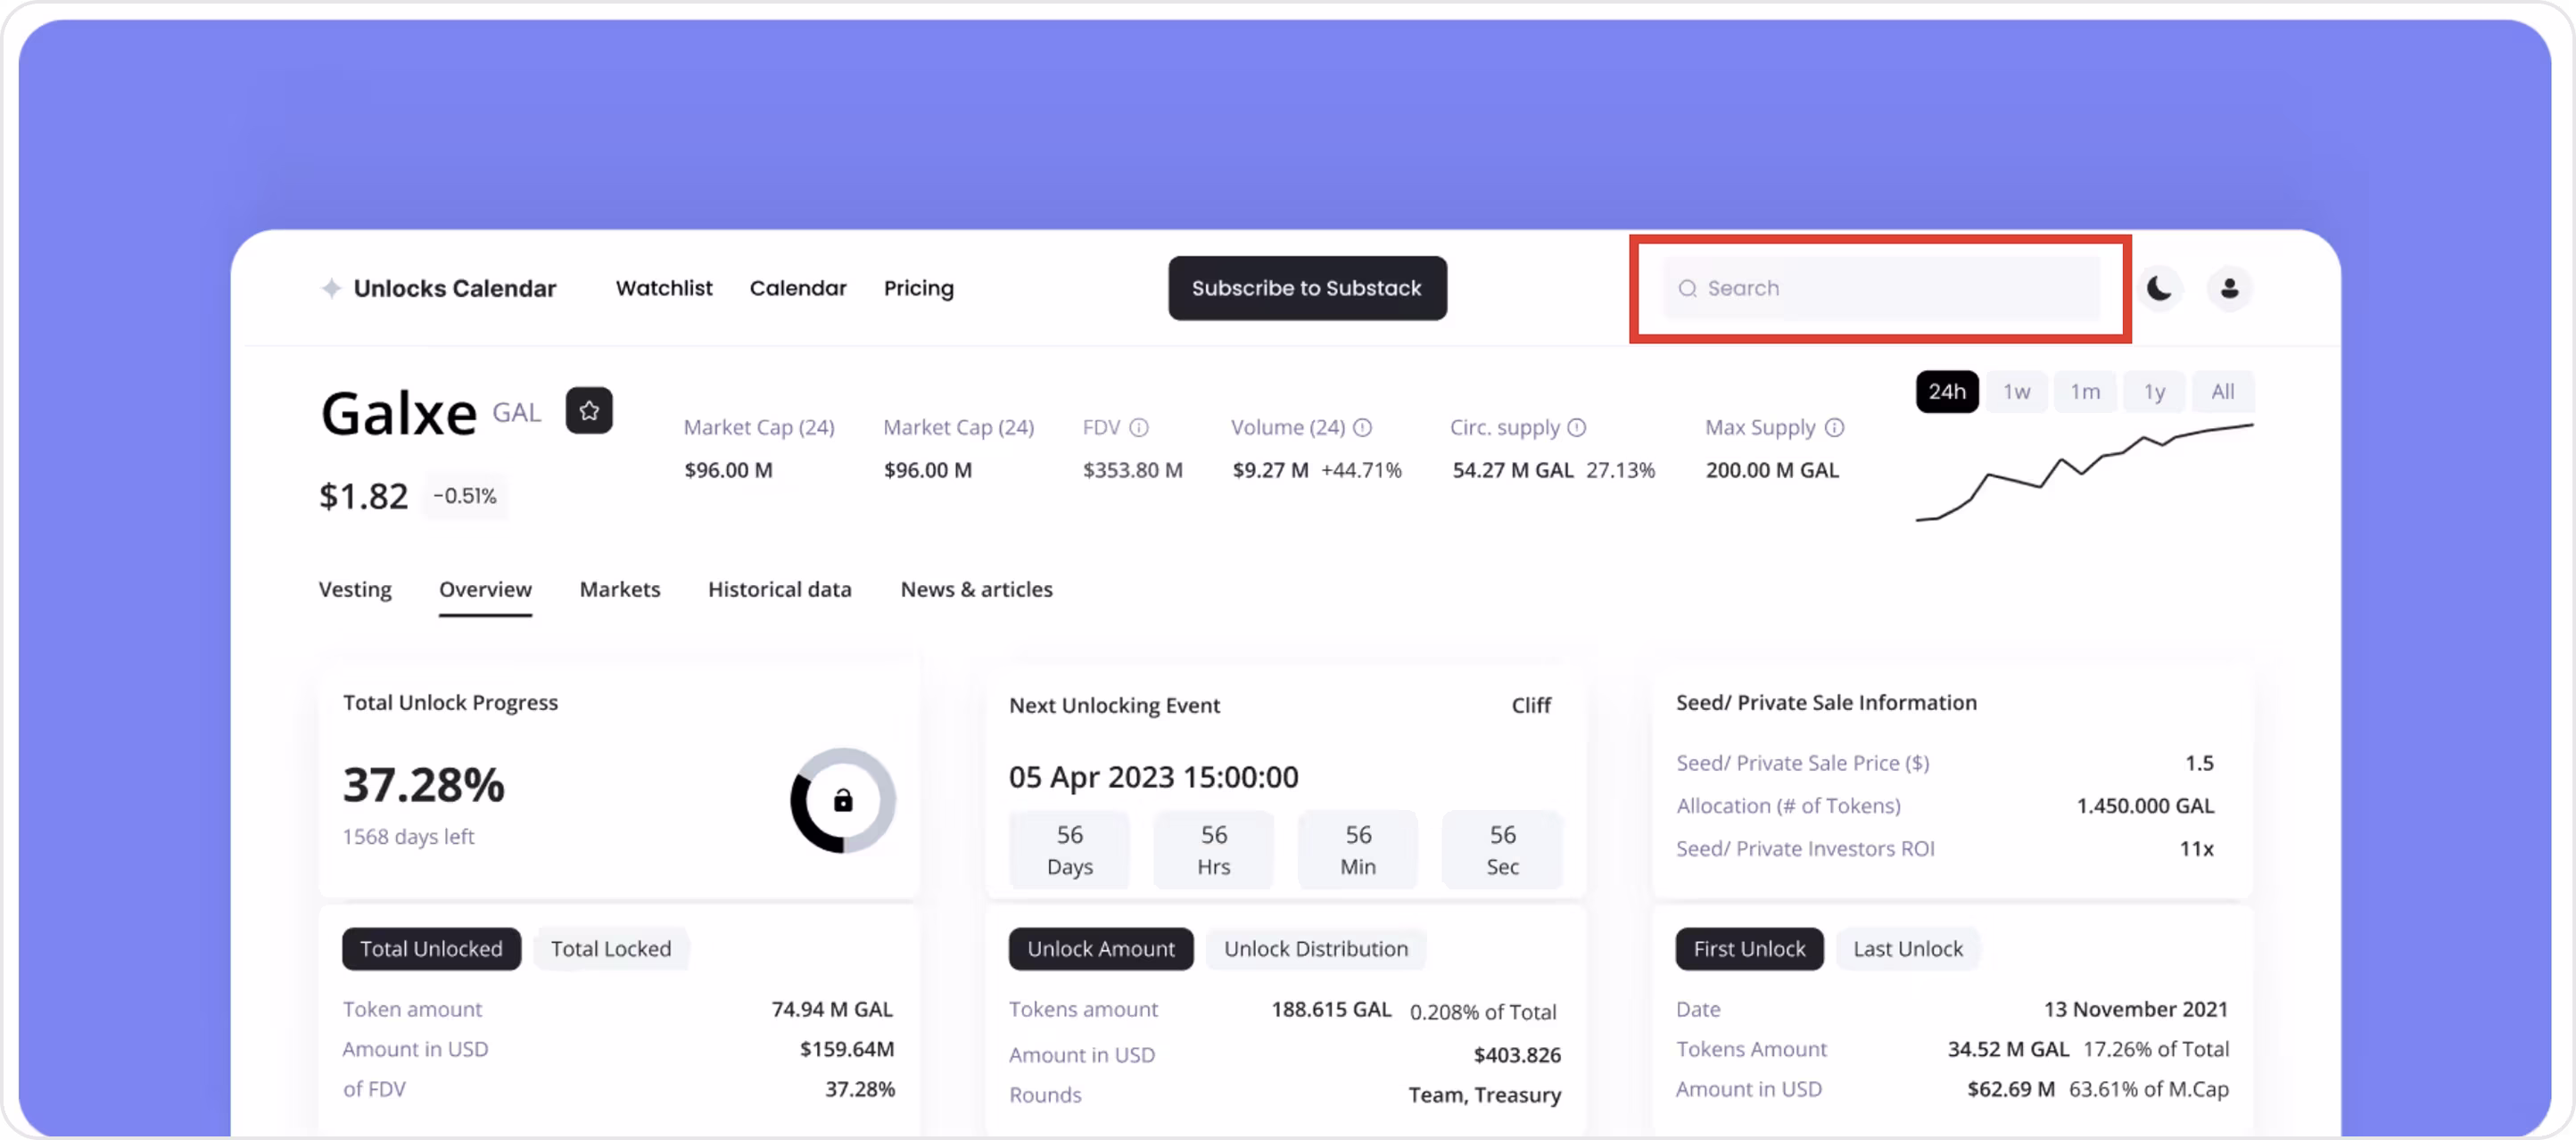Click the FDV info icon
The image size is (2576, 1140).
tap(1139, 427)
